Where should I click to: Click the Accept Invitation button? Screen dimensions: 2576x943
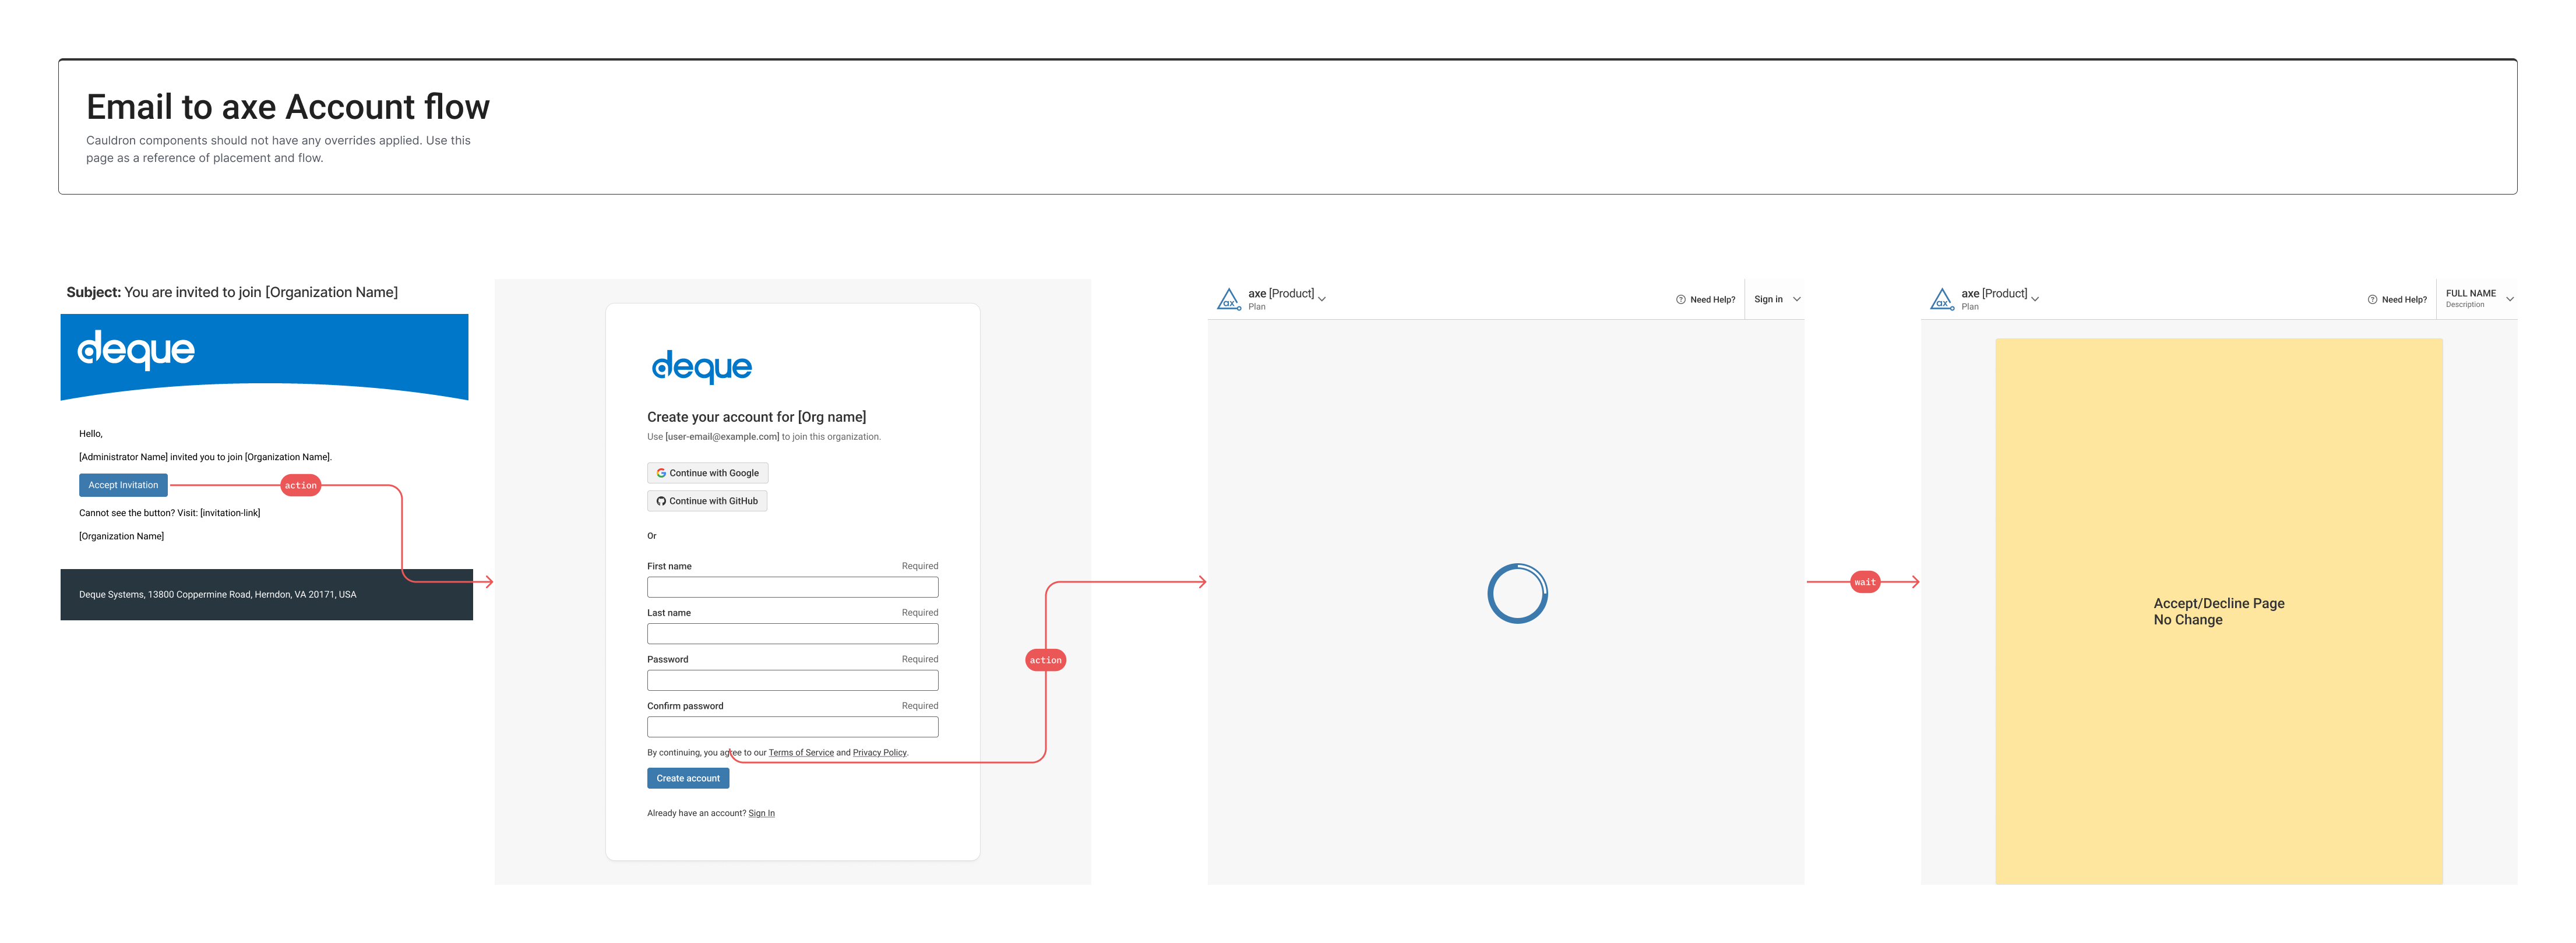(123, 485)
